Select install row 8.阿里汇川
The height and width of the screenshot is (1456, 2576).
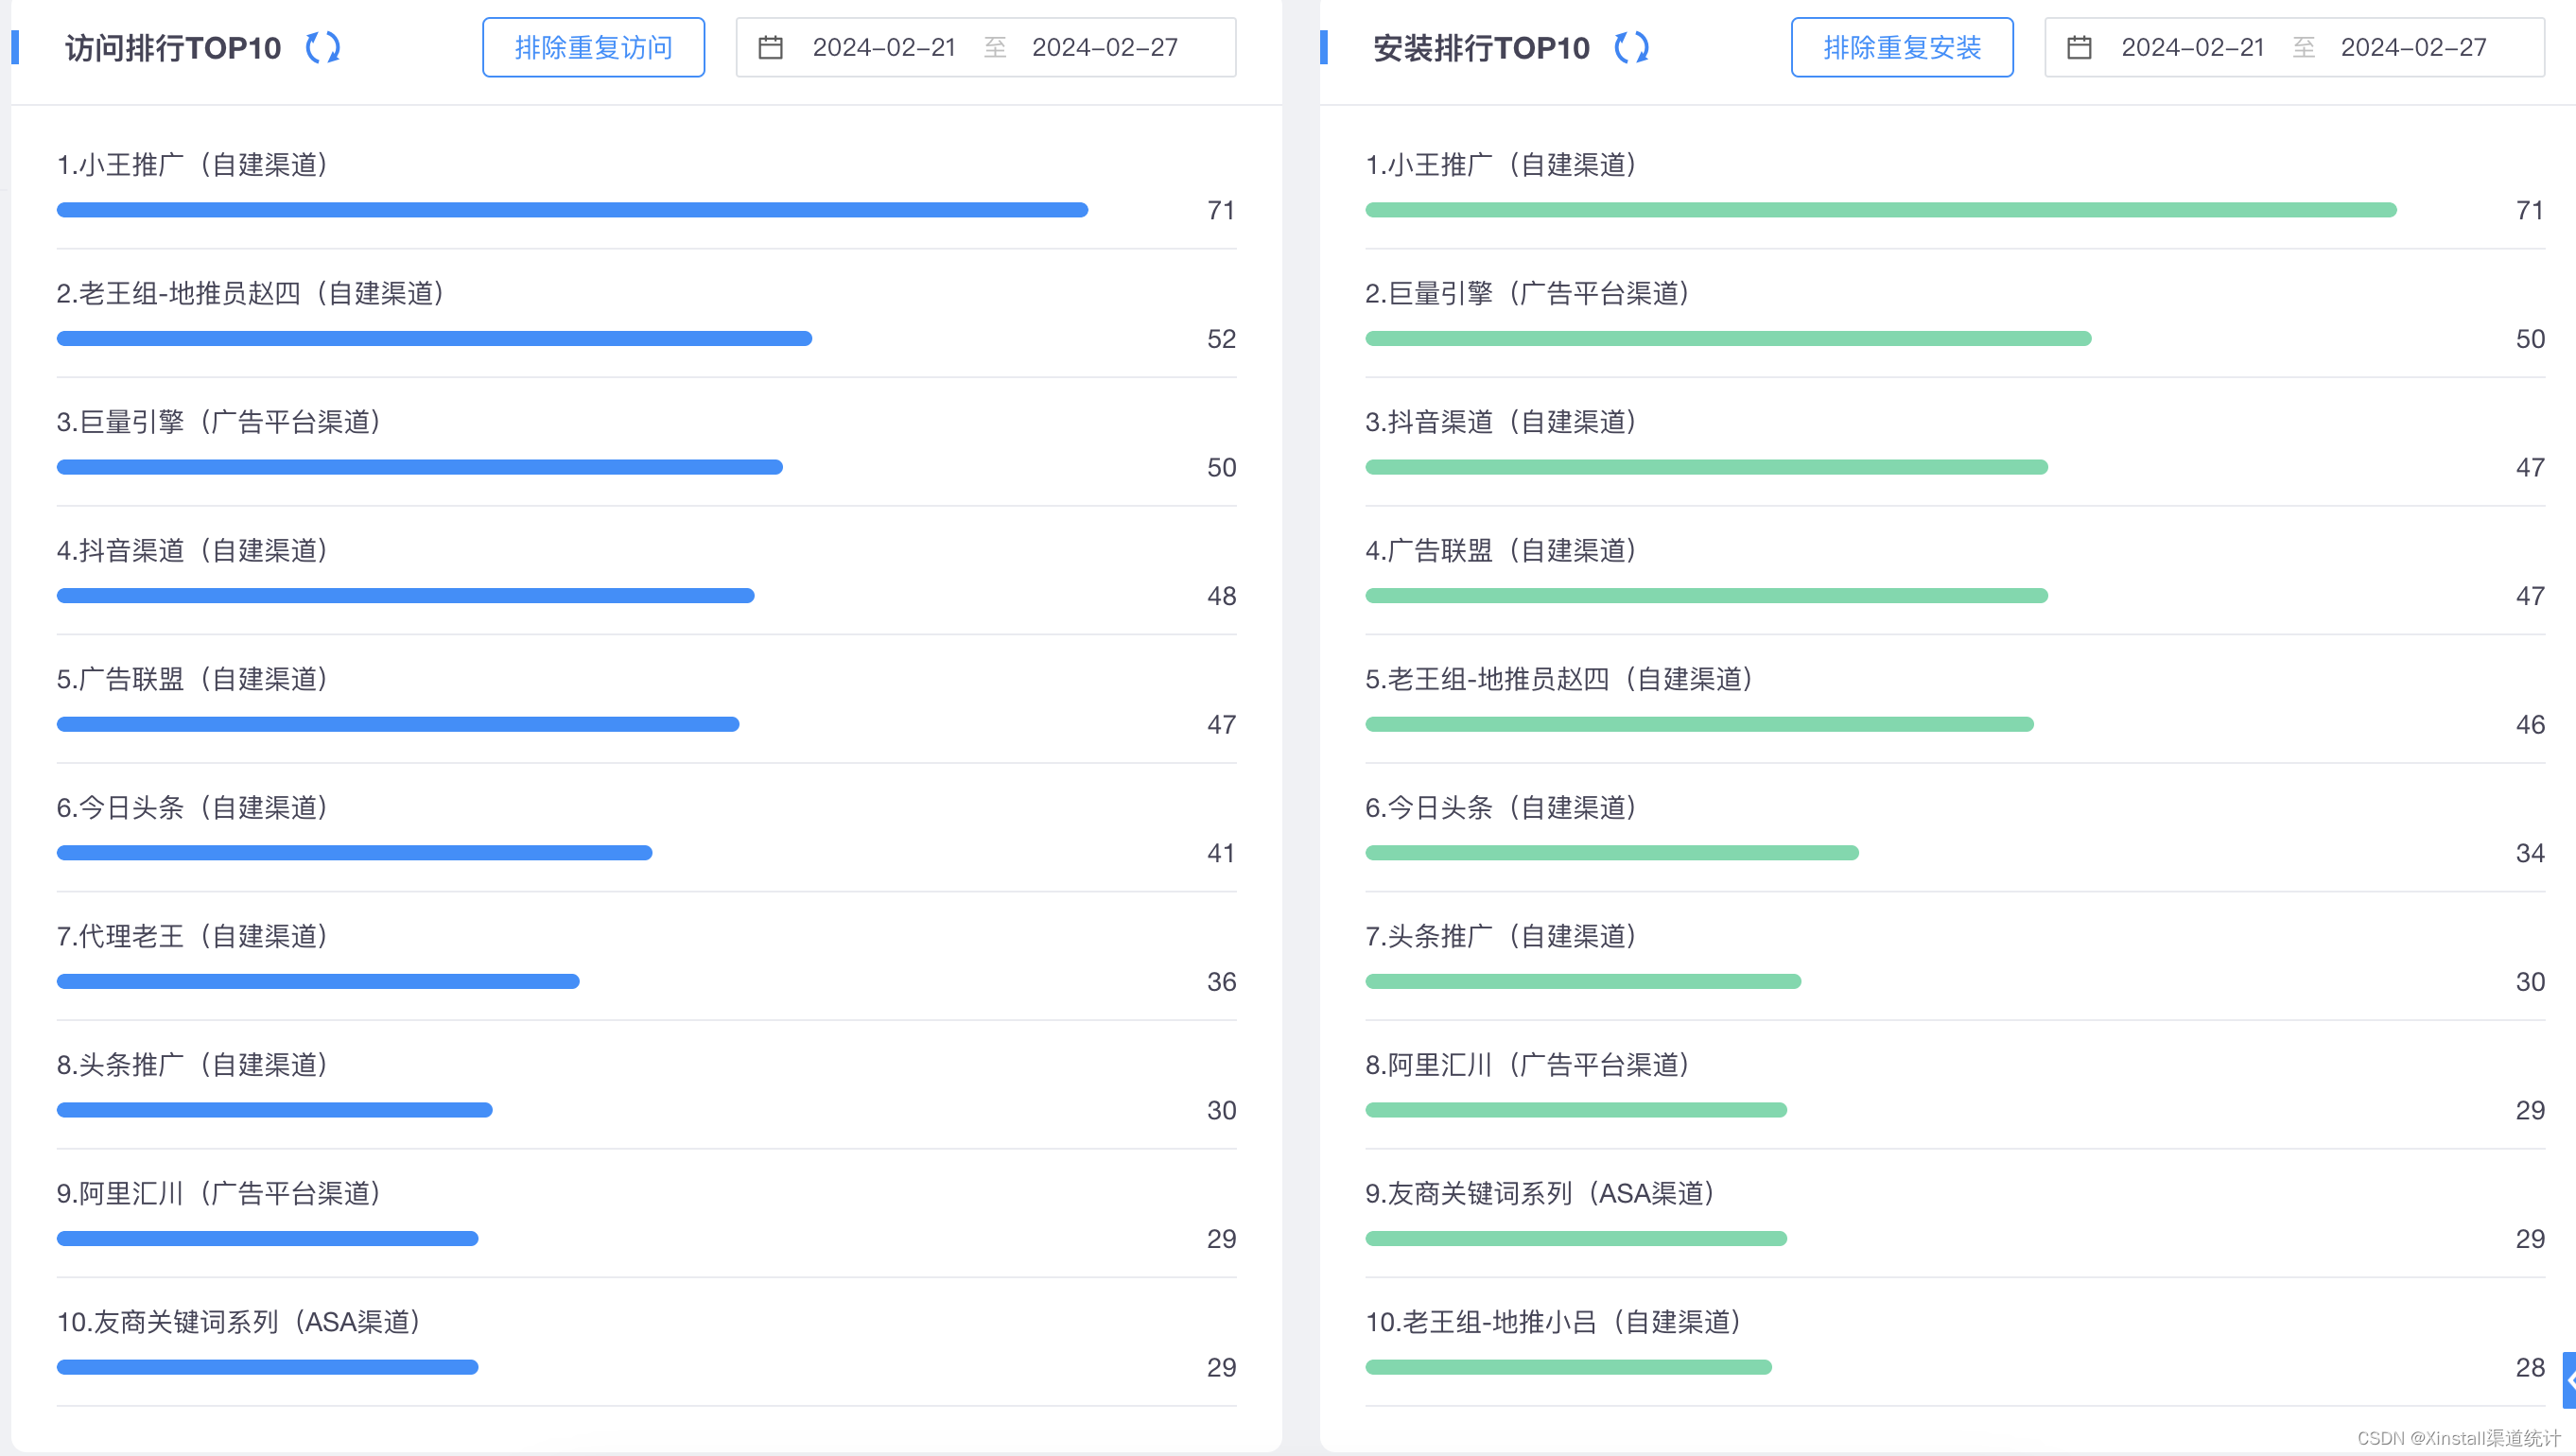click(x=1955, y=1085)
